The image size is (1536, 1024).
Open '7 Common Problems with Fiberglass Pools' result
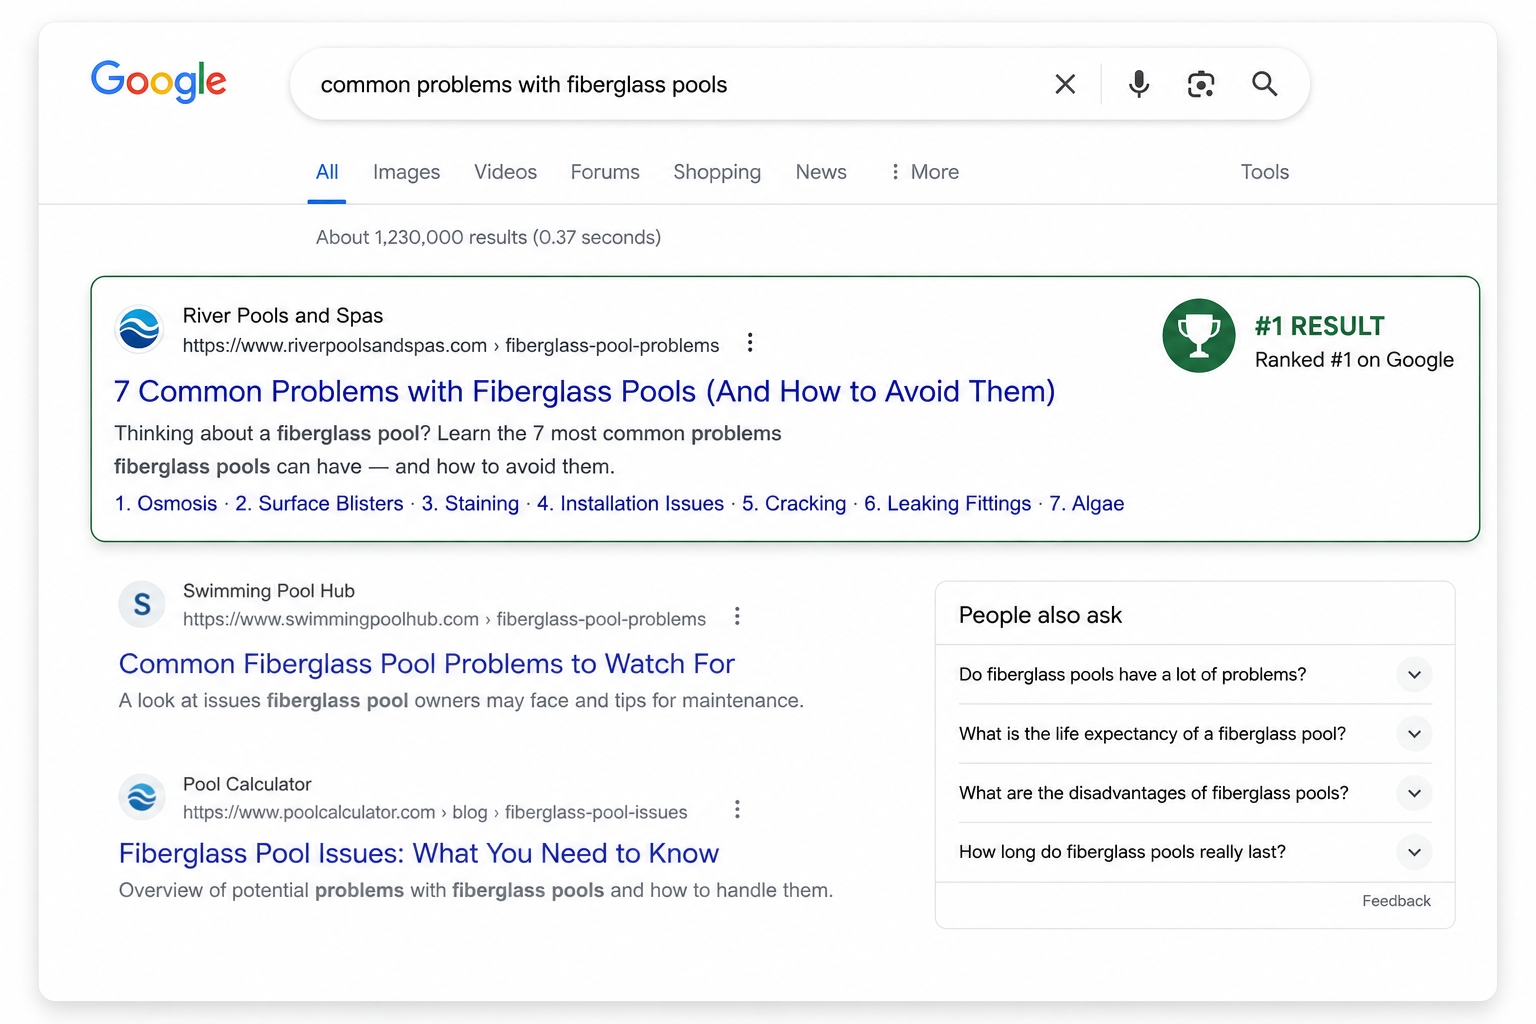[584, 391]
